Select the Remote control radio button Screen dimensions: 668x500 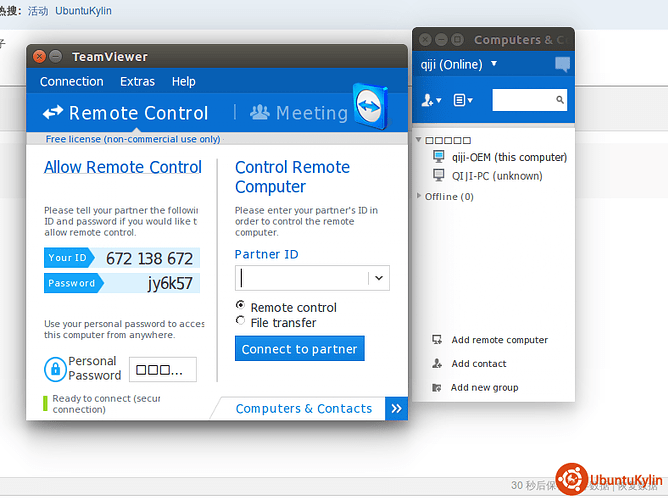[x=240, y=305]
